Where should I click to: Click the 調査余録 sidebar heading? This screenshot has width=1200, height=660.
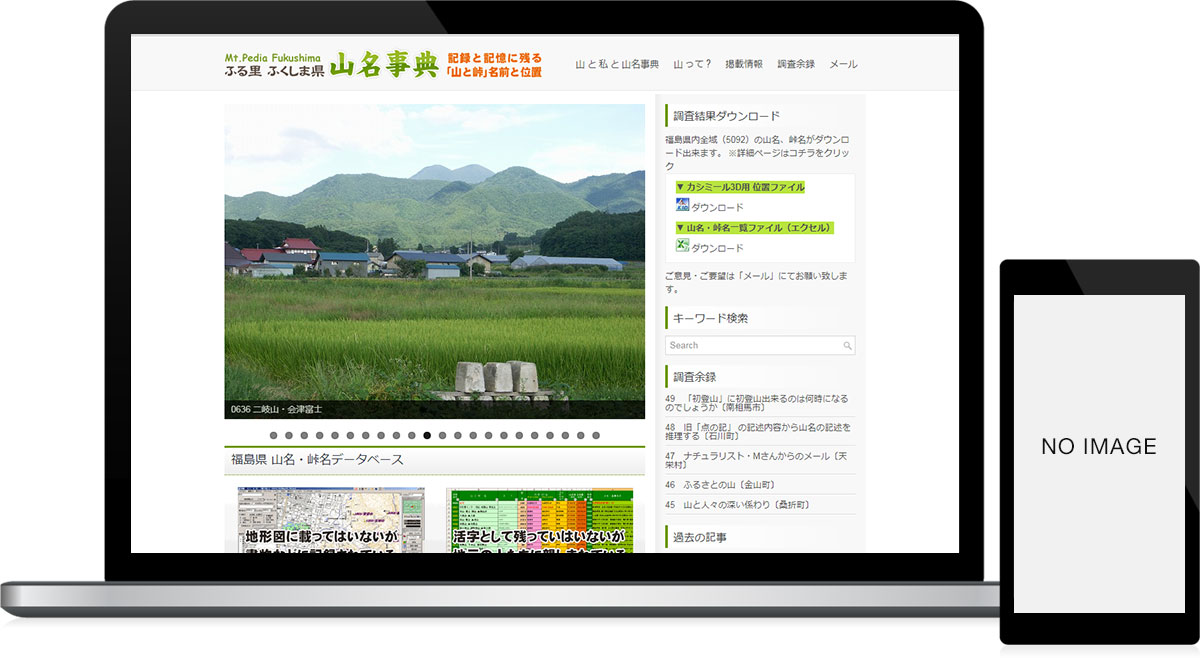click(695, 376)
